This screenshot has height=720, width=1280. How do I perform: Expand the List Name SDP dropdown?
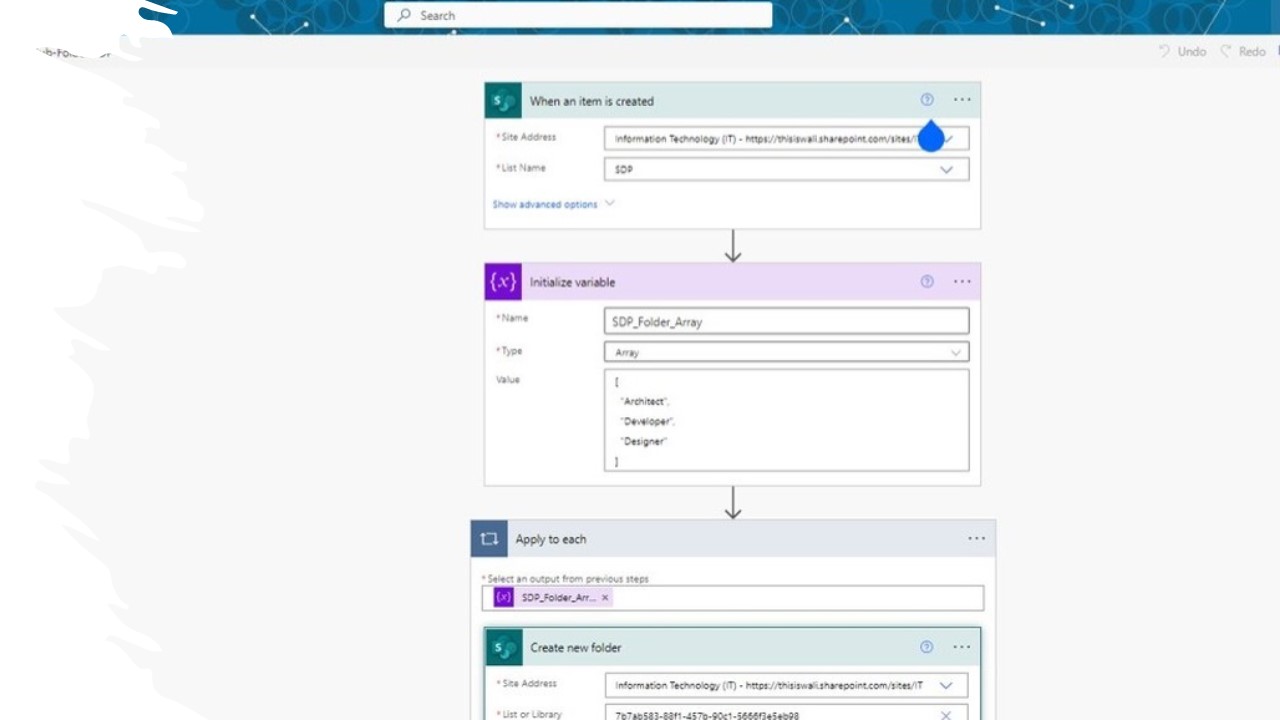tap(946, 170)
